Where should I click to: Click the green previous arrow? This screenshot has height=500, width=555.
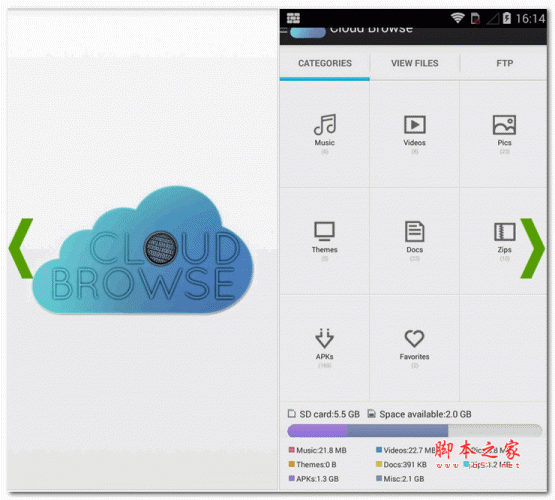(21, 248)
